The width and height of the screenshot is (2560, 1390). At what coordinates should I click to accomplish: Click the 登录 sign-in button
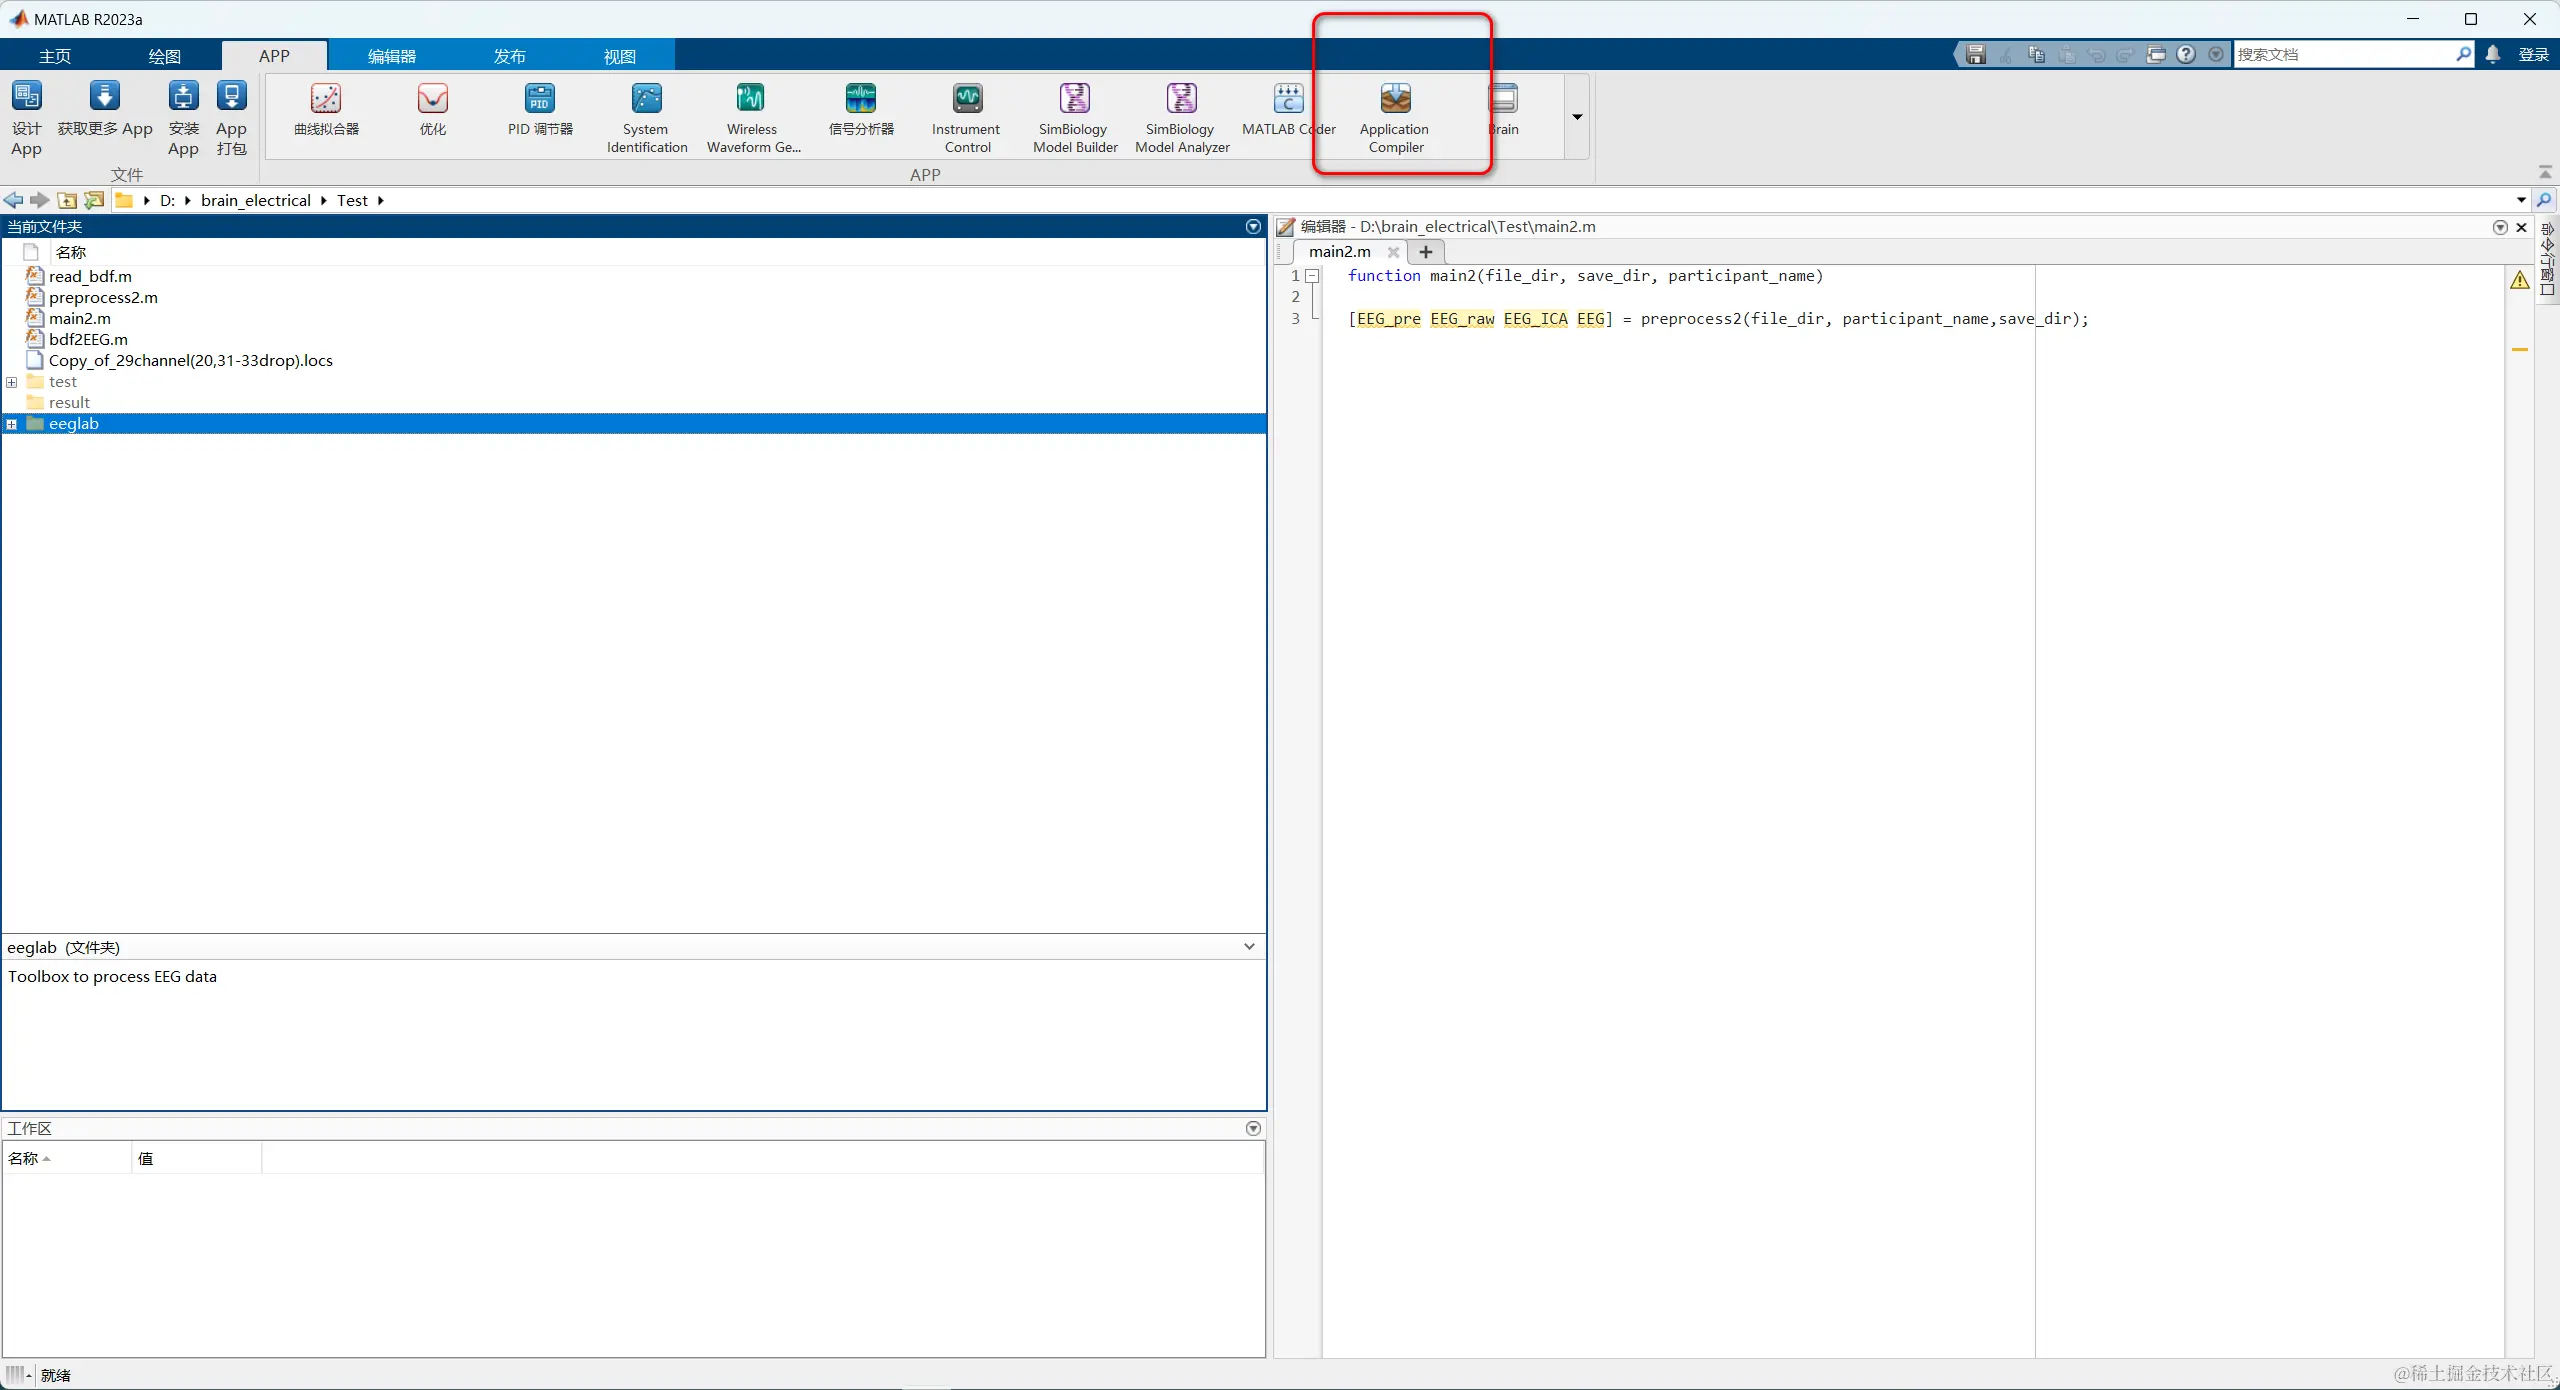tap(2533, 54)
